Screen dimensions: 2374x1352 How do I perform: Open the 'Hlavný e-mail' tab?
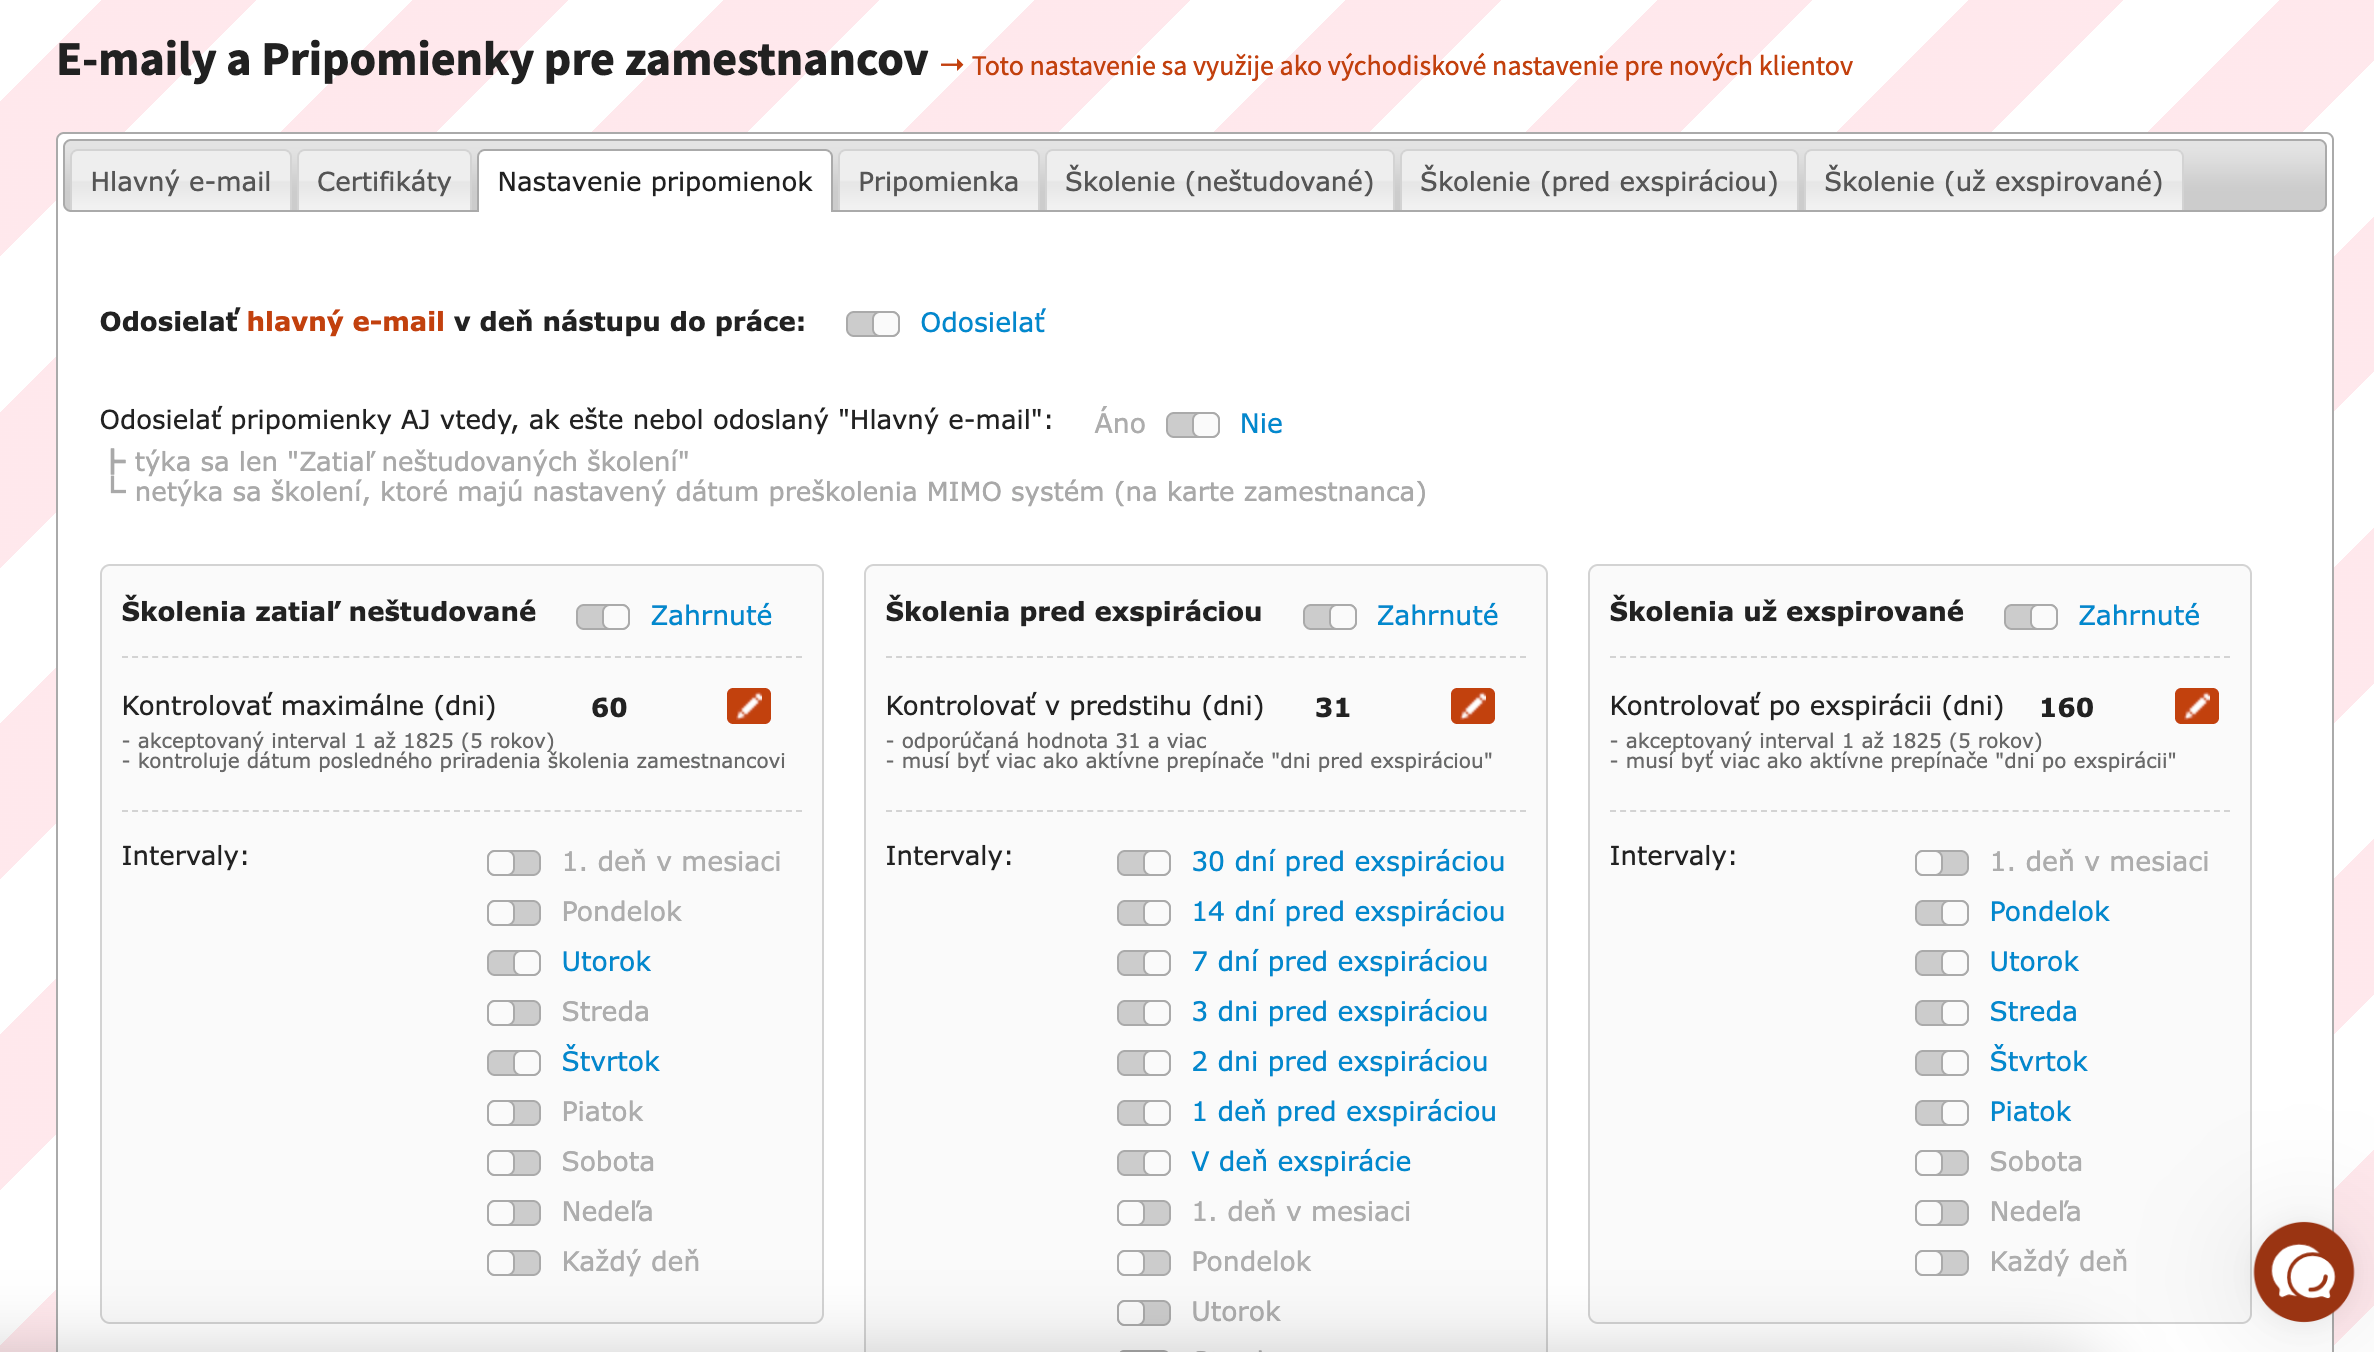click(180, 181)
